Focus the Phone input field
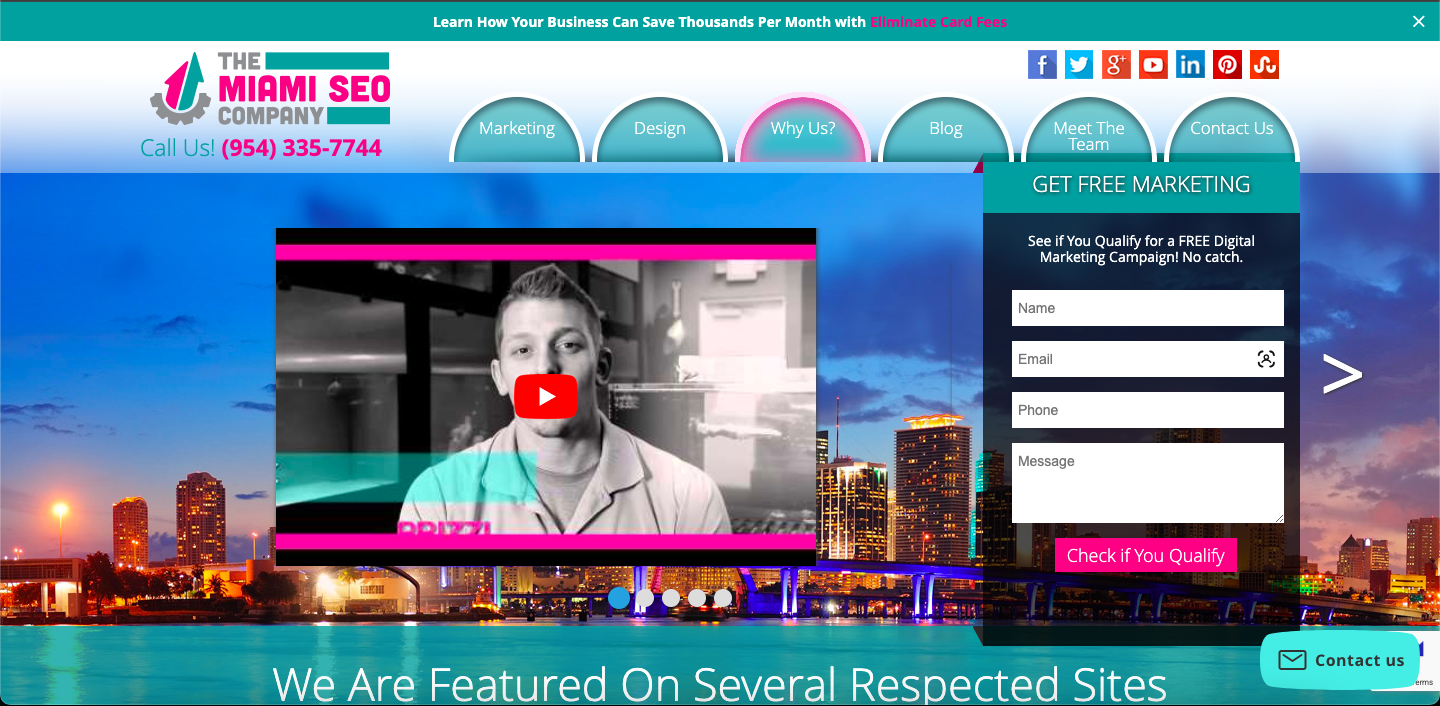The width and height of the screenshot is (1440, 706). pyautogui.click(x=1148, y=410)
